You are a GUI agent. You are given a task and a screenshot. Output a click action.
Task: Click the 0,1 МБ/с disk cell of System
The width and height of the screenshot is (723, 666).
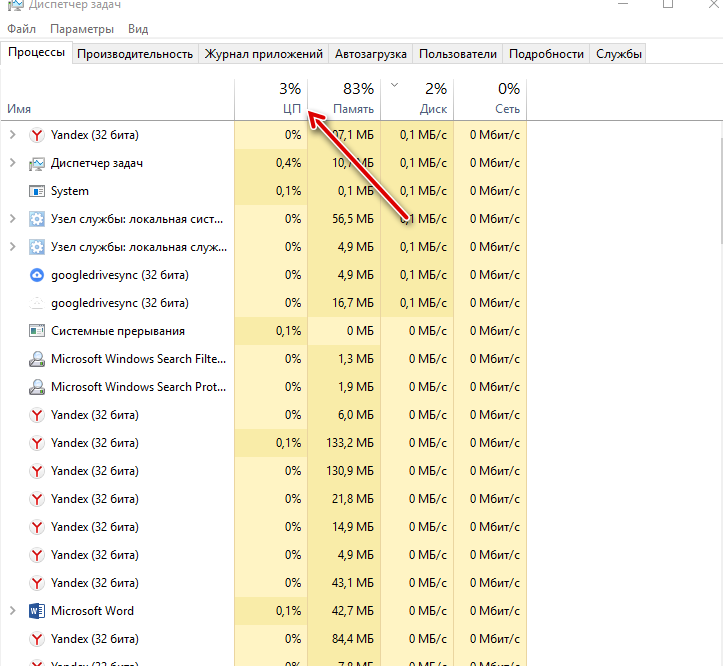(417, 190)
